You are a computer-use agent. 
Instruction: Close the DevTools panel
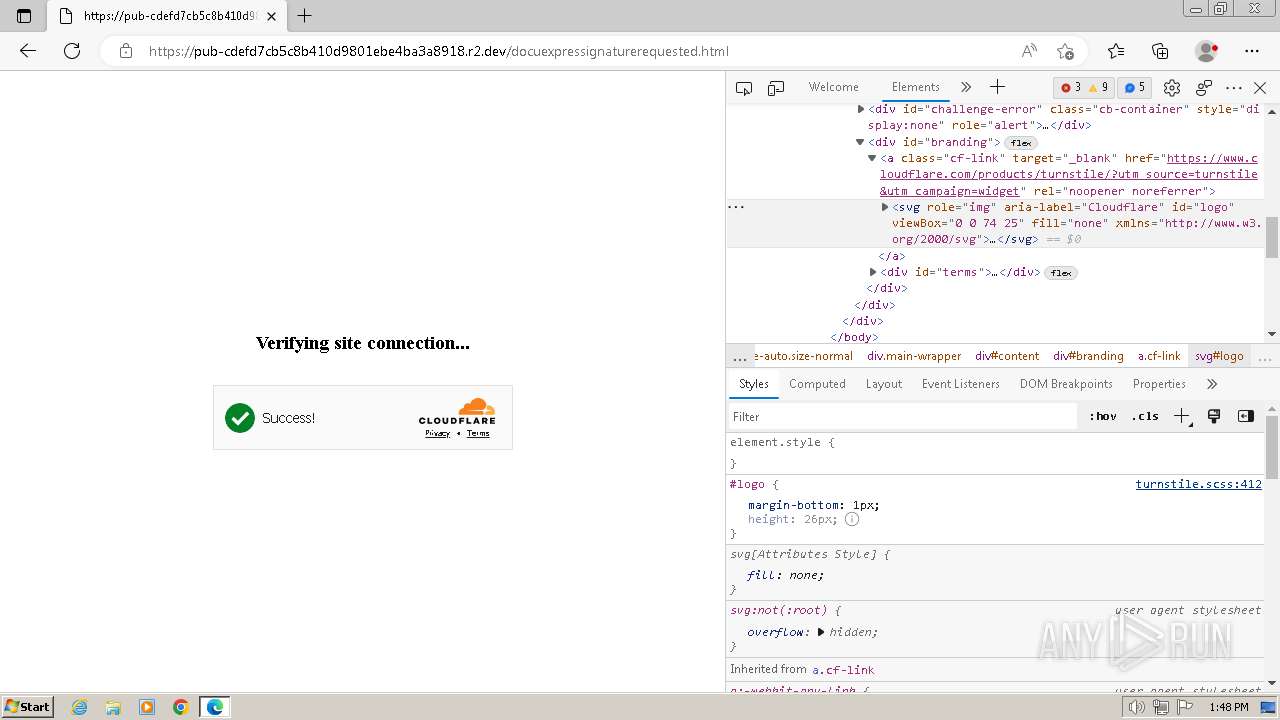click(1260, 88)
